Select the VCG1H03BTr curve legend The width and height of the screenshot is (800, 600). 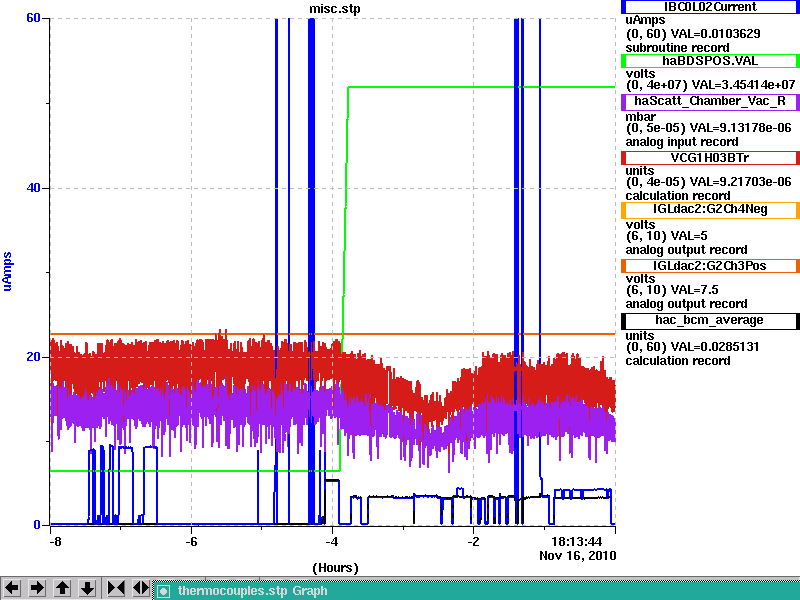(x=710, y=158)
